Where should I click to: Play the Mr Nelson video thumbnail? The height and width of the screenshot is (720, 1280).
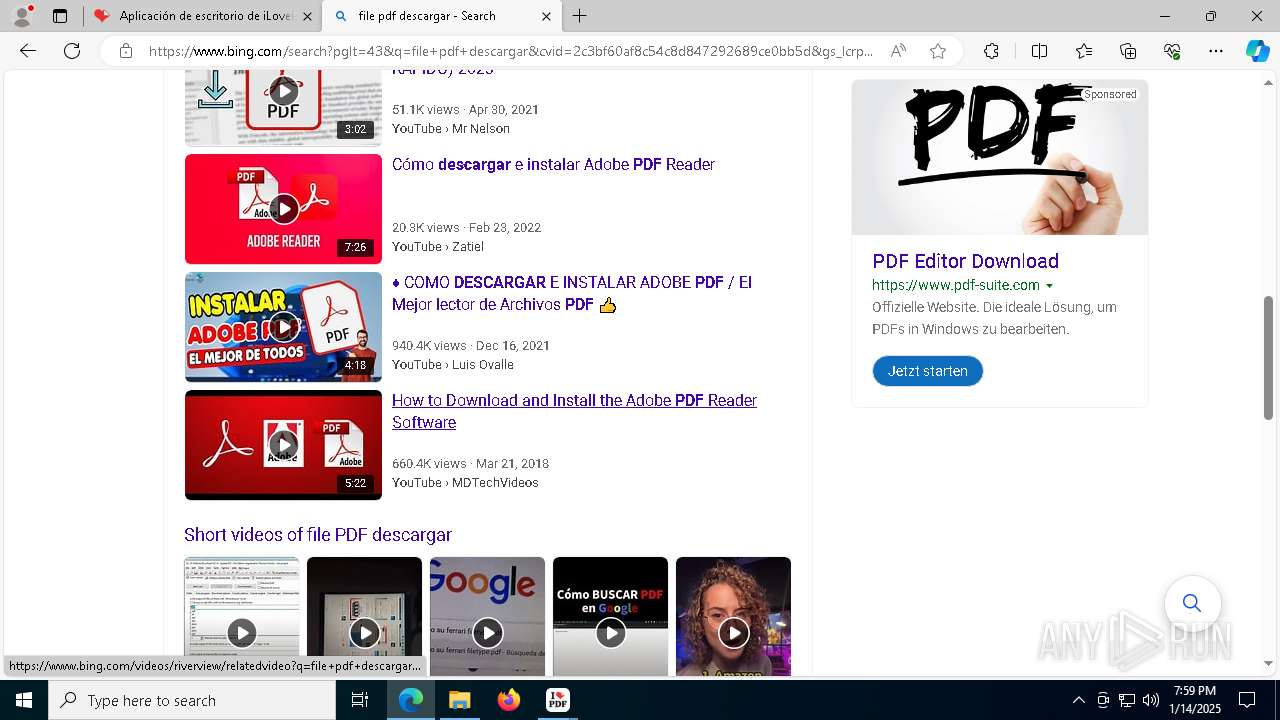pyautogui.click(x=283, y=107)
